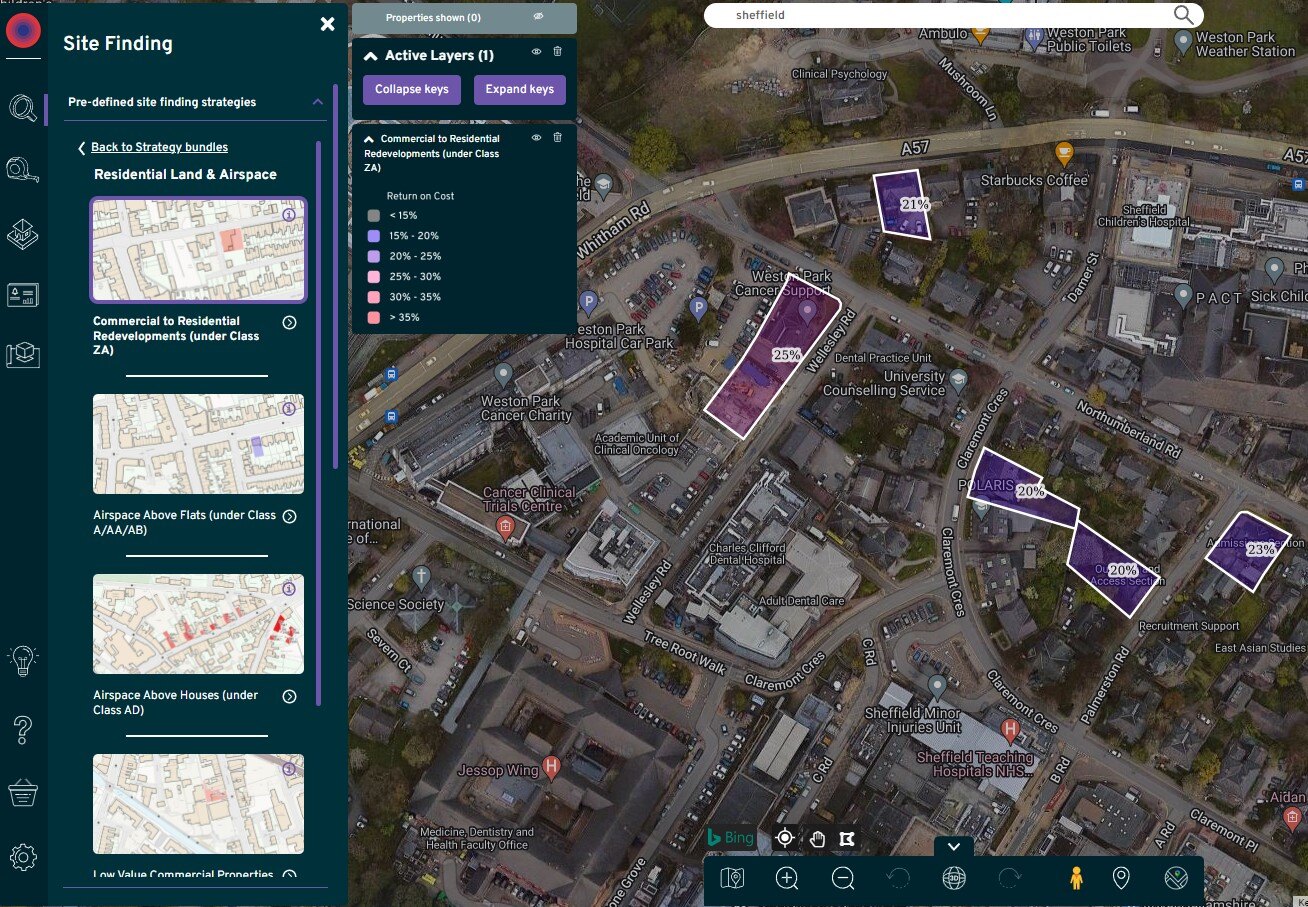Toggle the Commercial to Residential layer eye icon
This screenshot has width=1308, height=907.
(x=536, y=137)
